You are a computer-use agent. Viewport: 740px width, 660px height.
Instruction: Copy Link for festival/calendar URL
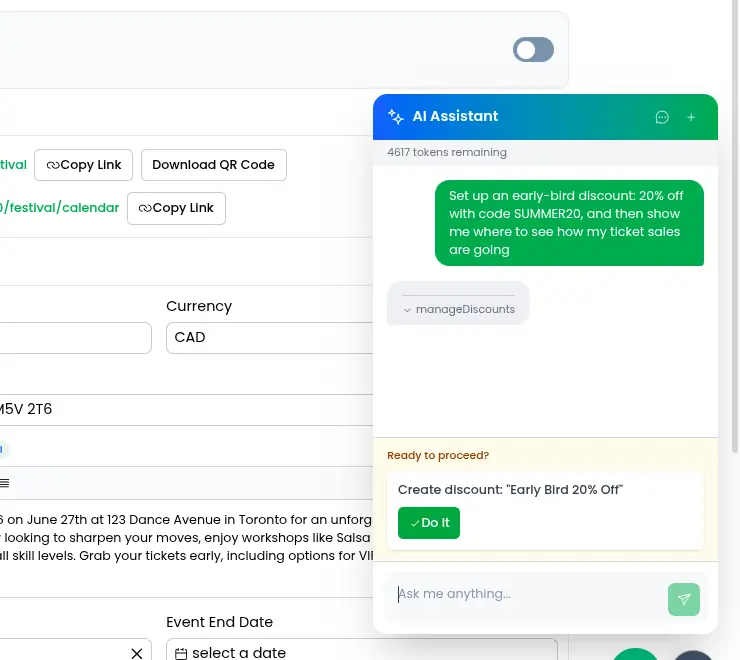[176, 208]
